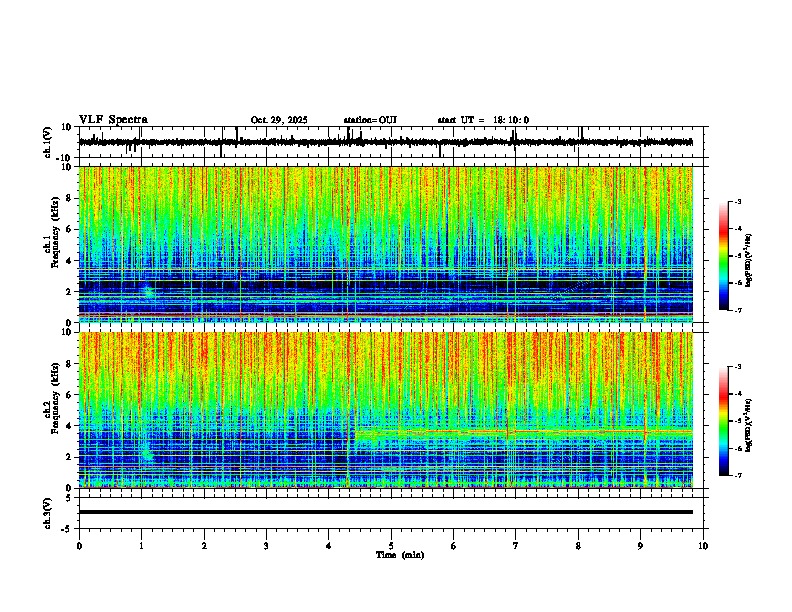Click the "station=OUI" header label
The image size is (792, 612).
pos(370,120)
